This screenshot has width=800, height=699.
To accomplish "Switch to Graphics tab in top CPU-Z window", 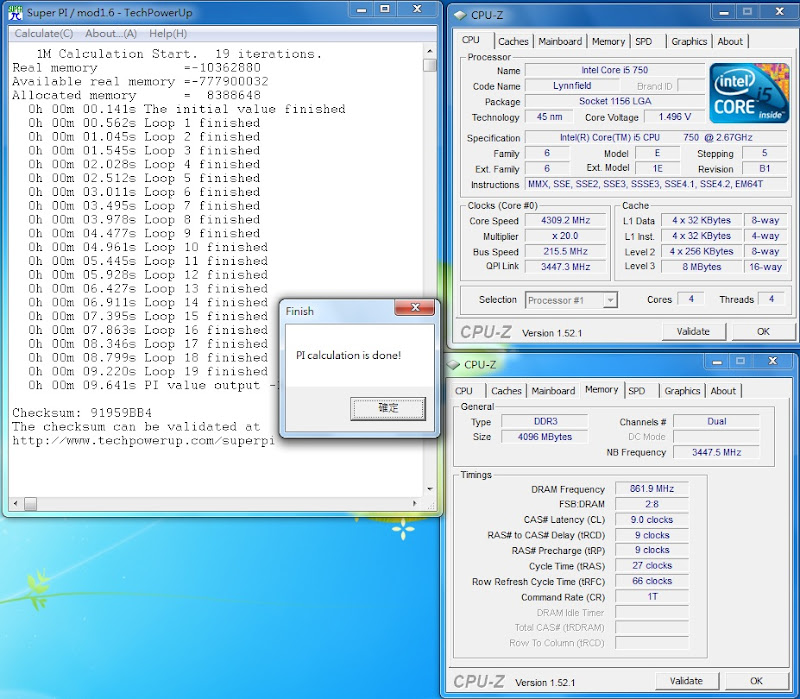I will tap(689, 42).
